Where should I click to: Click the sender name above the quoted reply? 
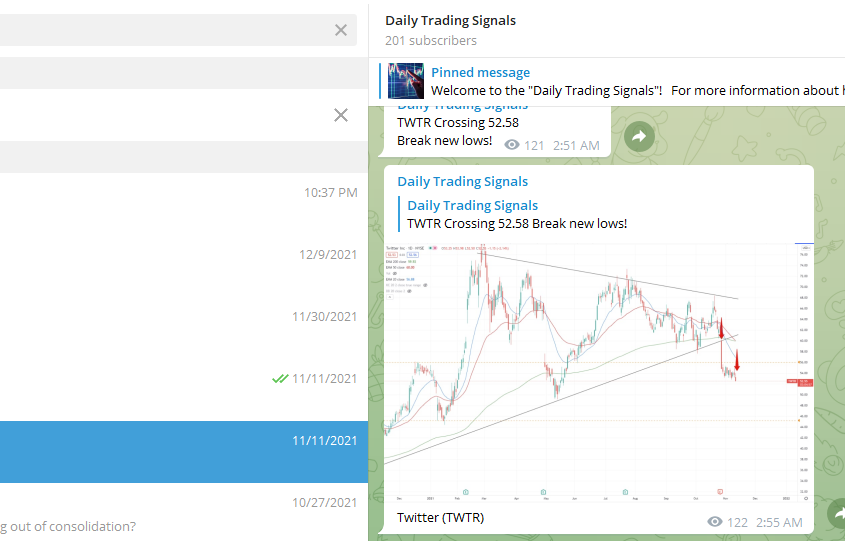463,181
